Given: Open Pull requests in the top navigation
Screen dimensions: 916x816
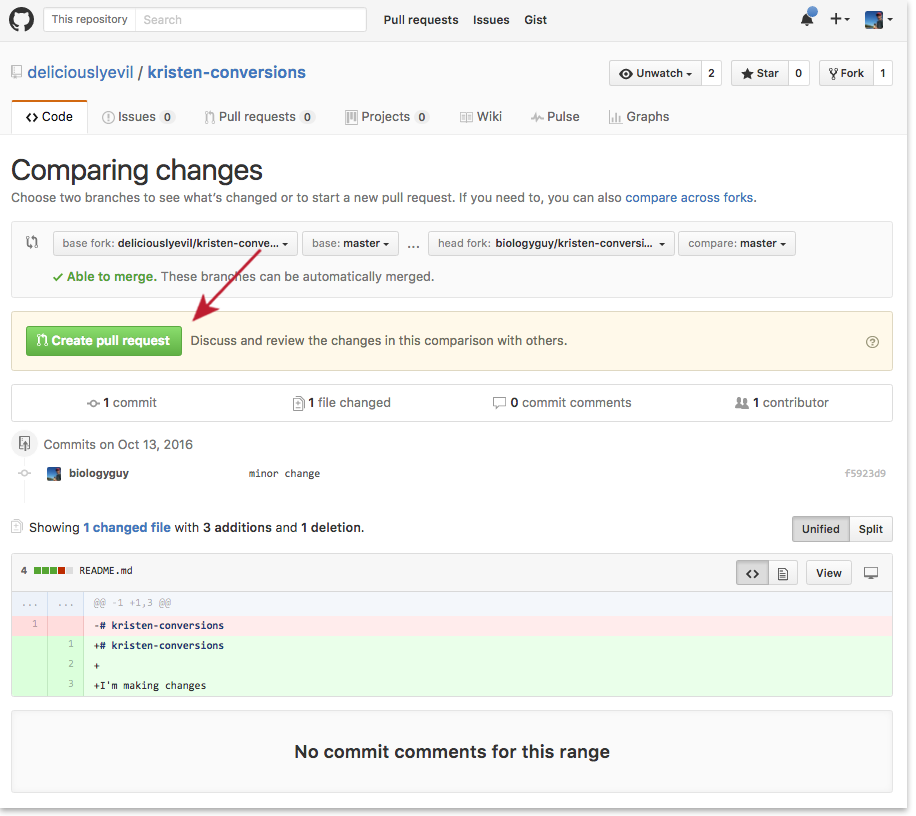Looking at the screenshot, I should 421,20.
